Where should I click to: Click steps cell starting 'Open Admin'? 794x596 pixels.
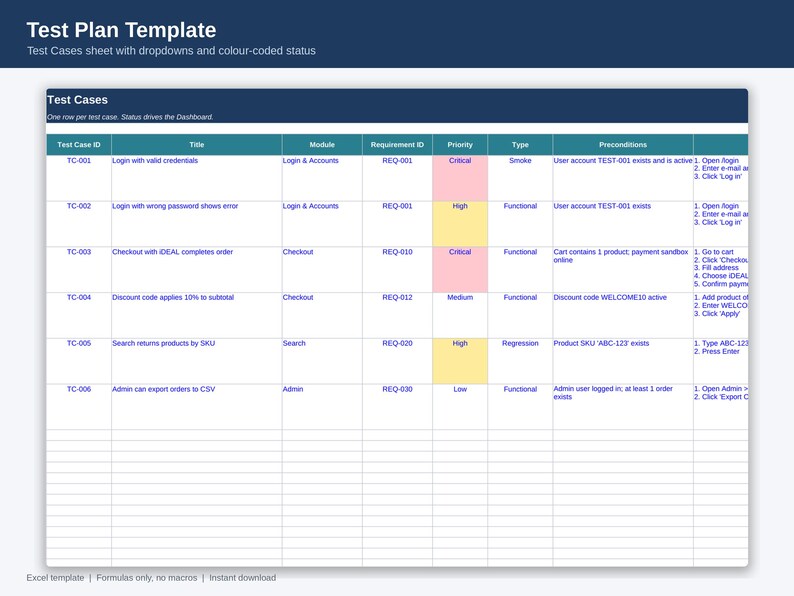tap(721, 407)
